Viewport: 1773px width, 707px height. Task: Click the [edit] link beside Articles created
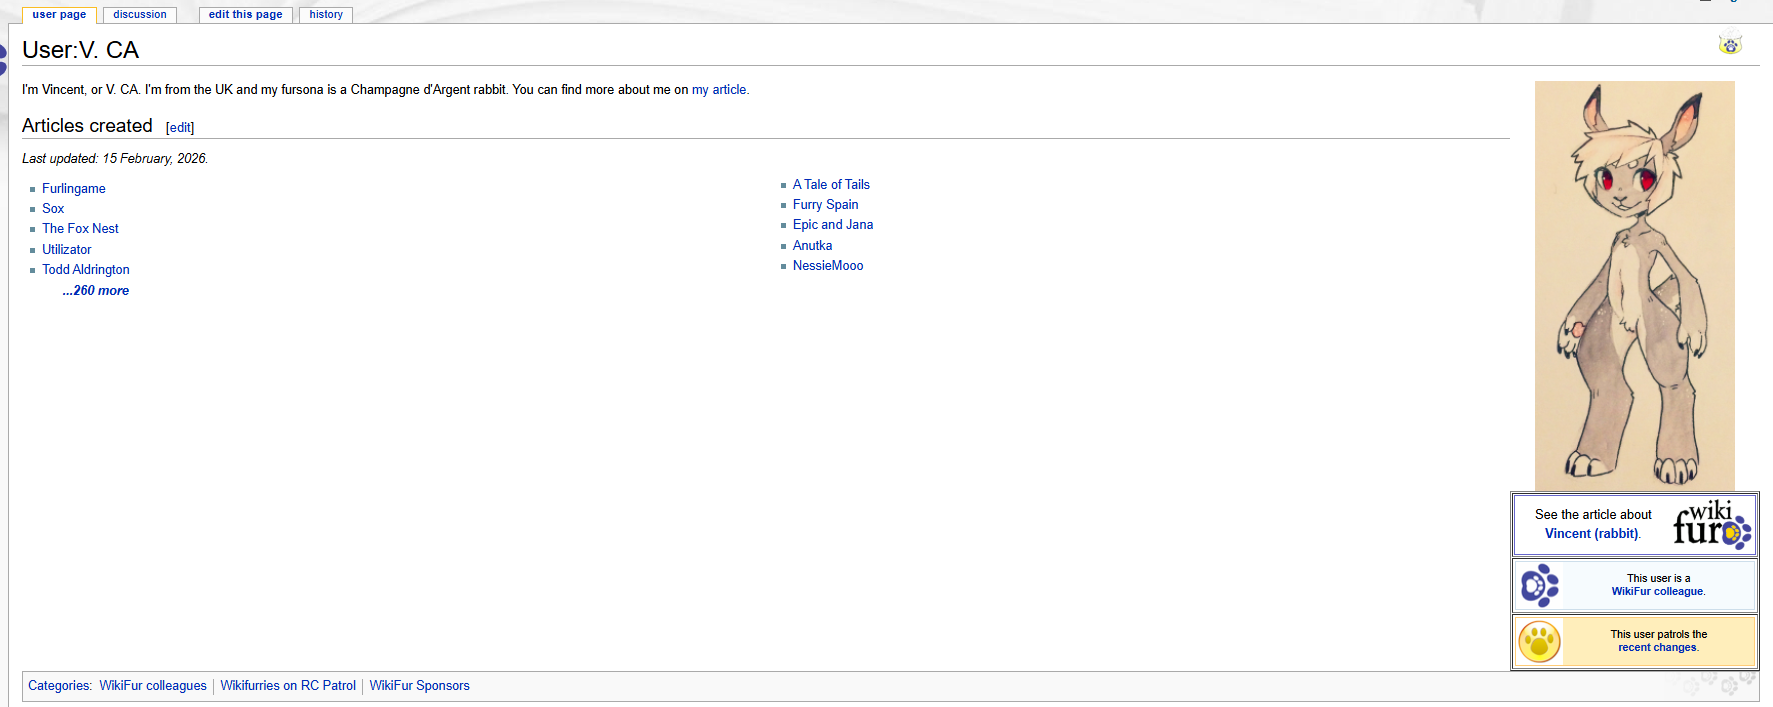click(x=180, y=128)
